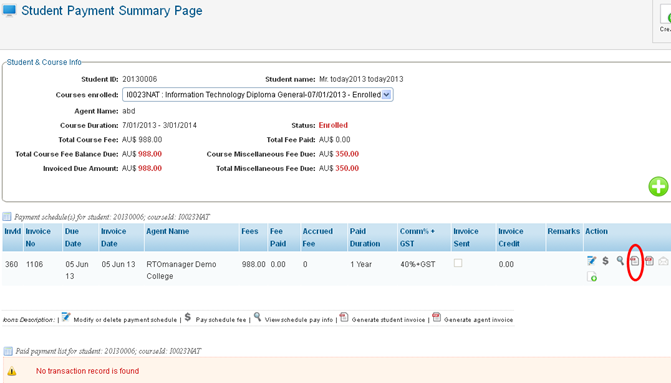
Task: Click the table icon beside Payment schedule(s) heading
Action: click(x=7, y=217)
